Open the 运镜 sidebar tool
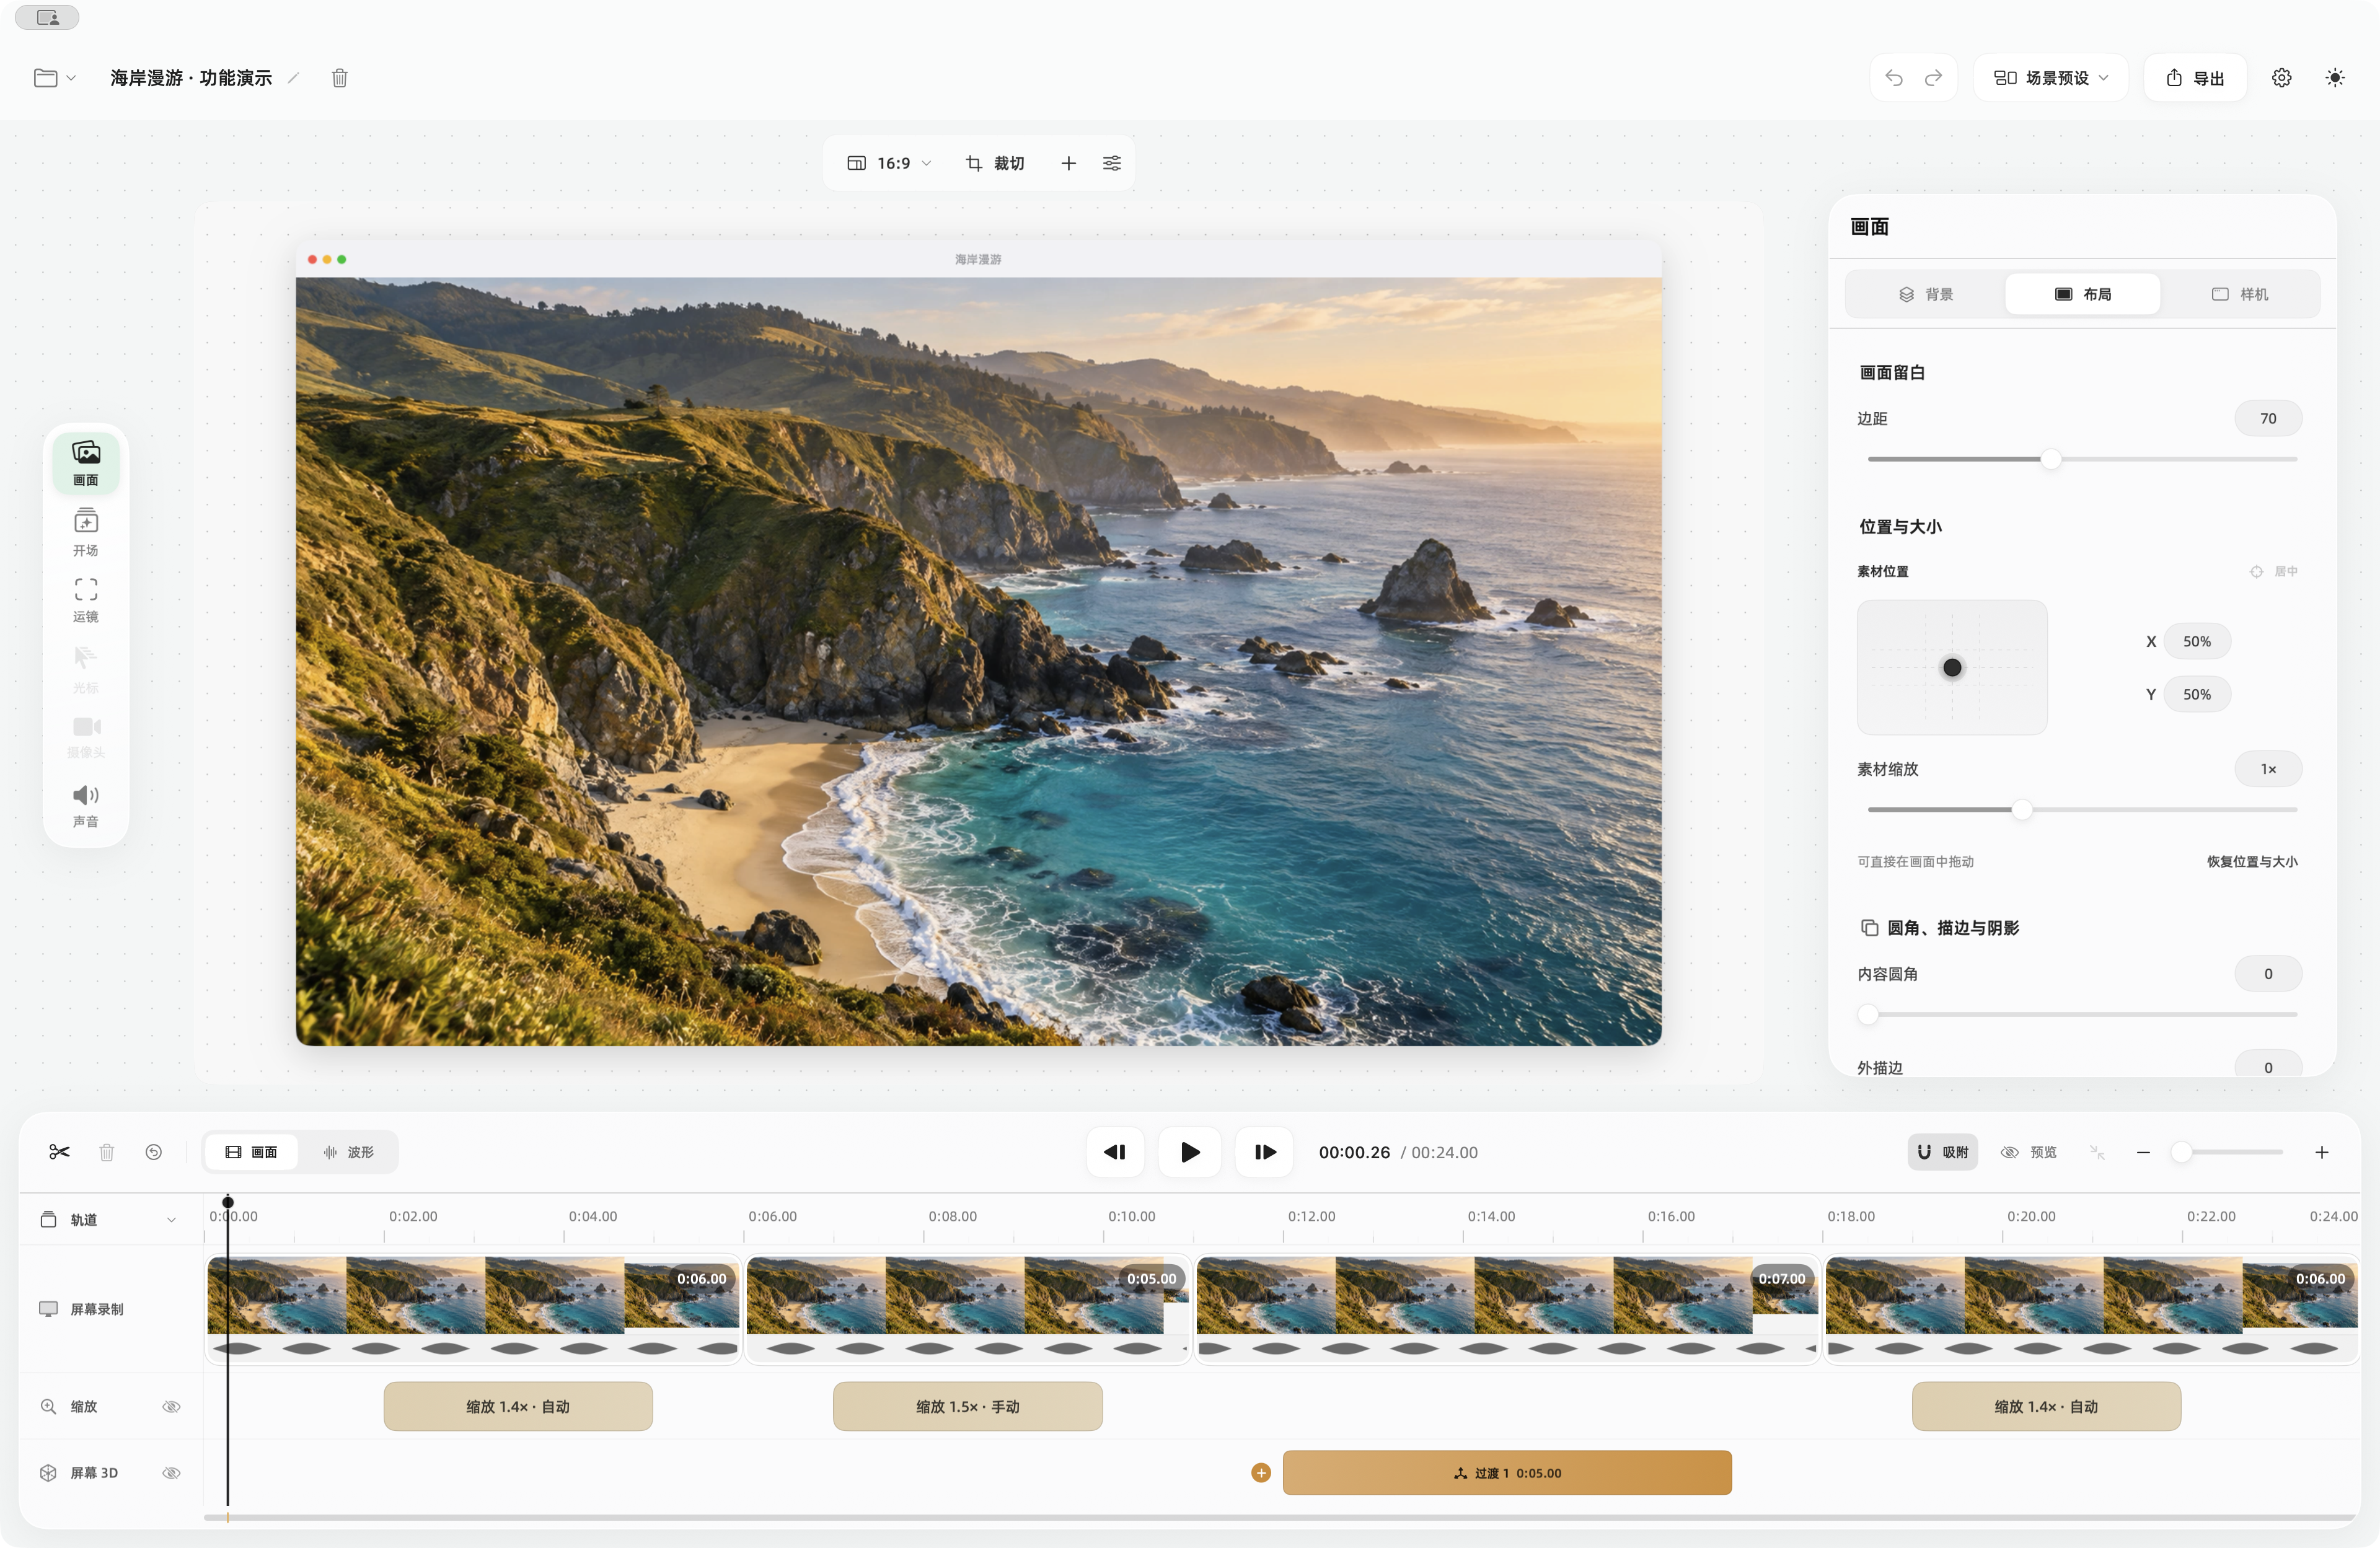Viewport: 2380px width, 1548px height. (86, 600)
